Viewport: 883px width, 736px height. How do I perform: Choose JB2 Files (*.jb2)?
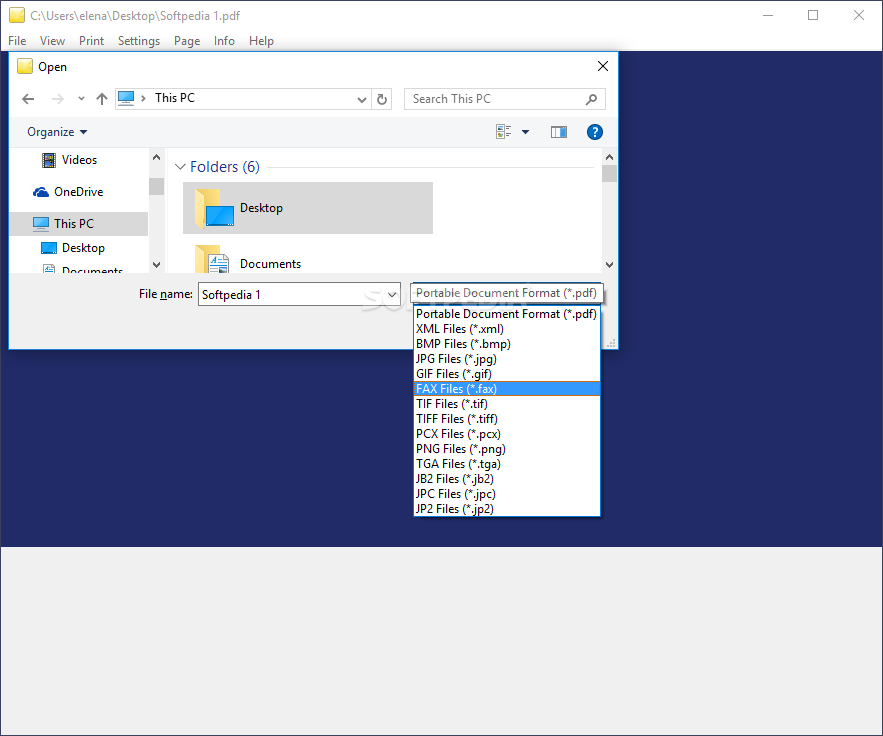(x=507, y=479)
